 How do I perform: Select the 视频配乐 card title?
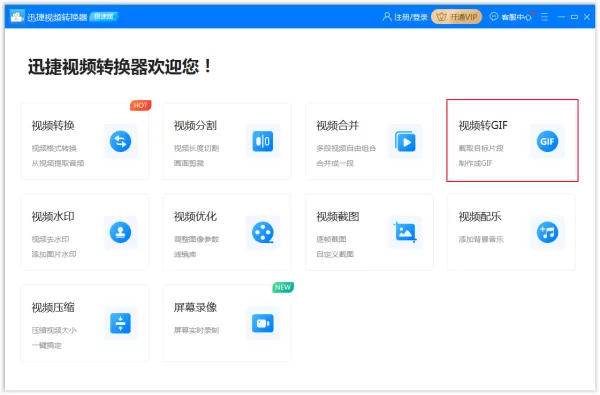point(480,217)
